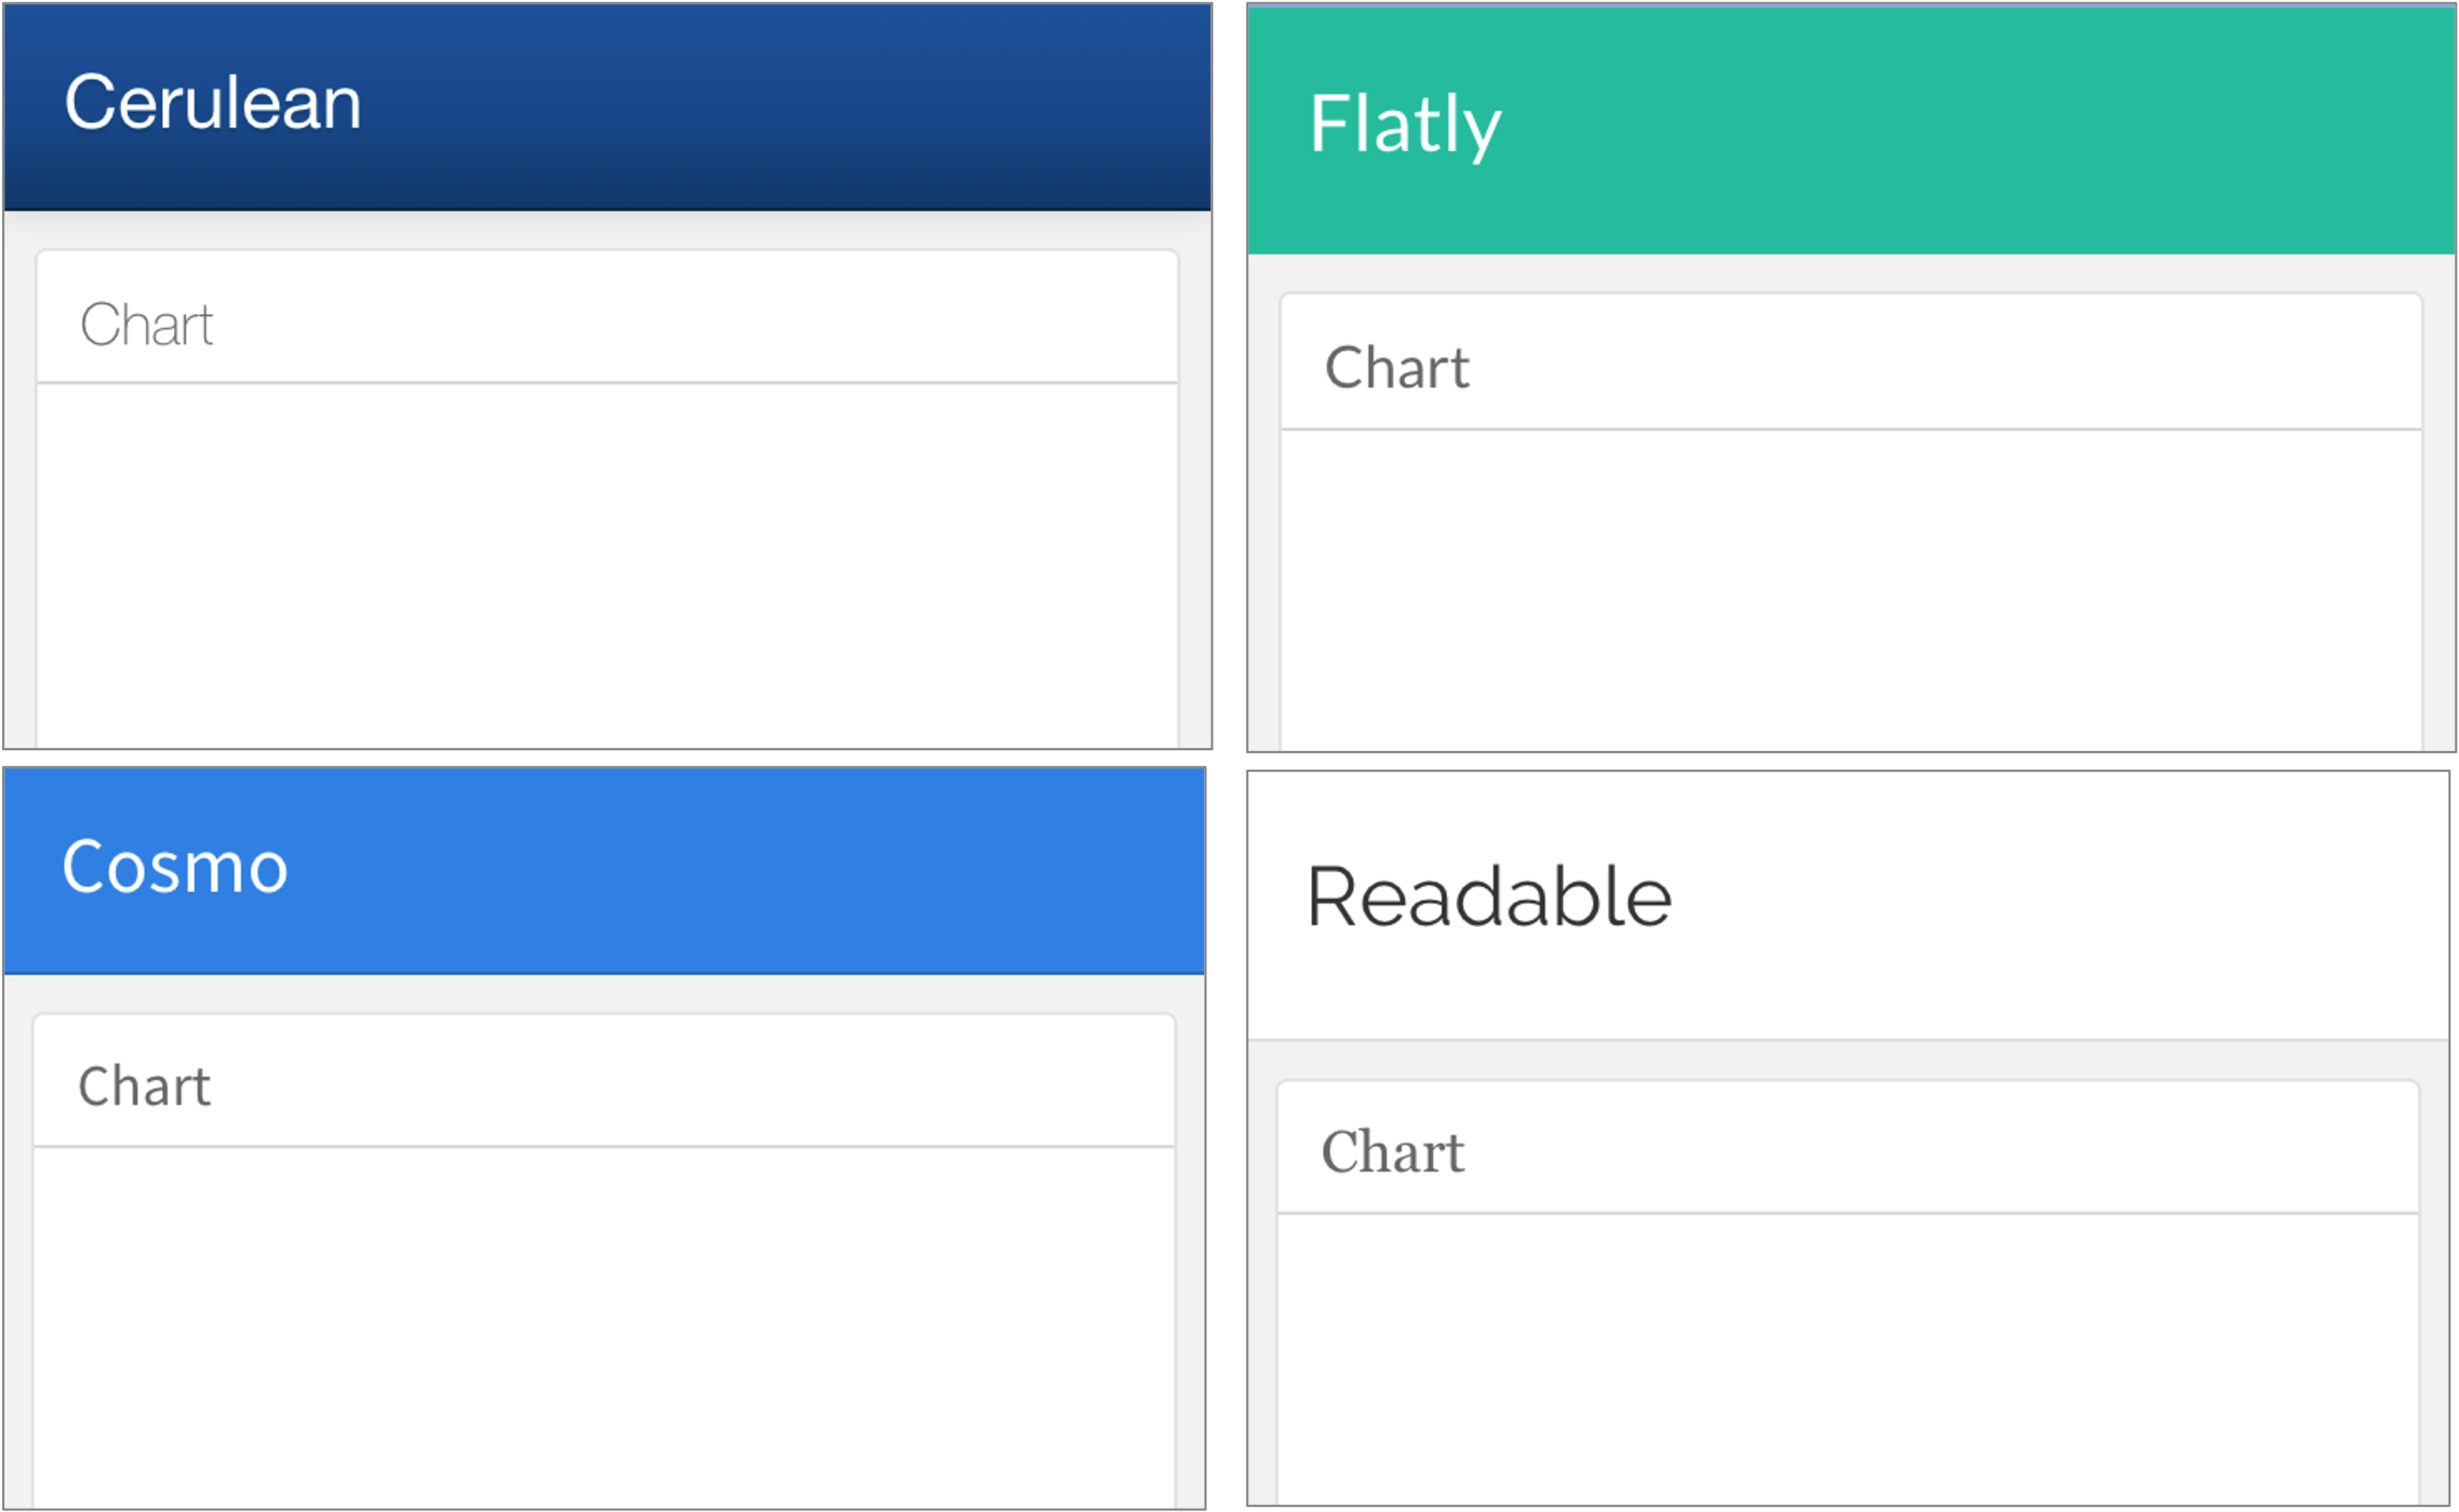Click gray gap between Flatly navbar and Chart panel
The width and height of the screenshot is (2459, 1512).
[1850, 273]
